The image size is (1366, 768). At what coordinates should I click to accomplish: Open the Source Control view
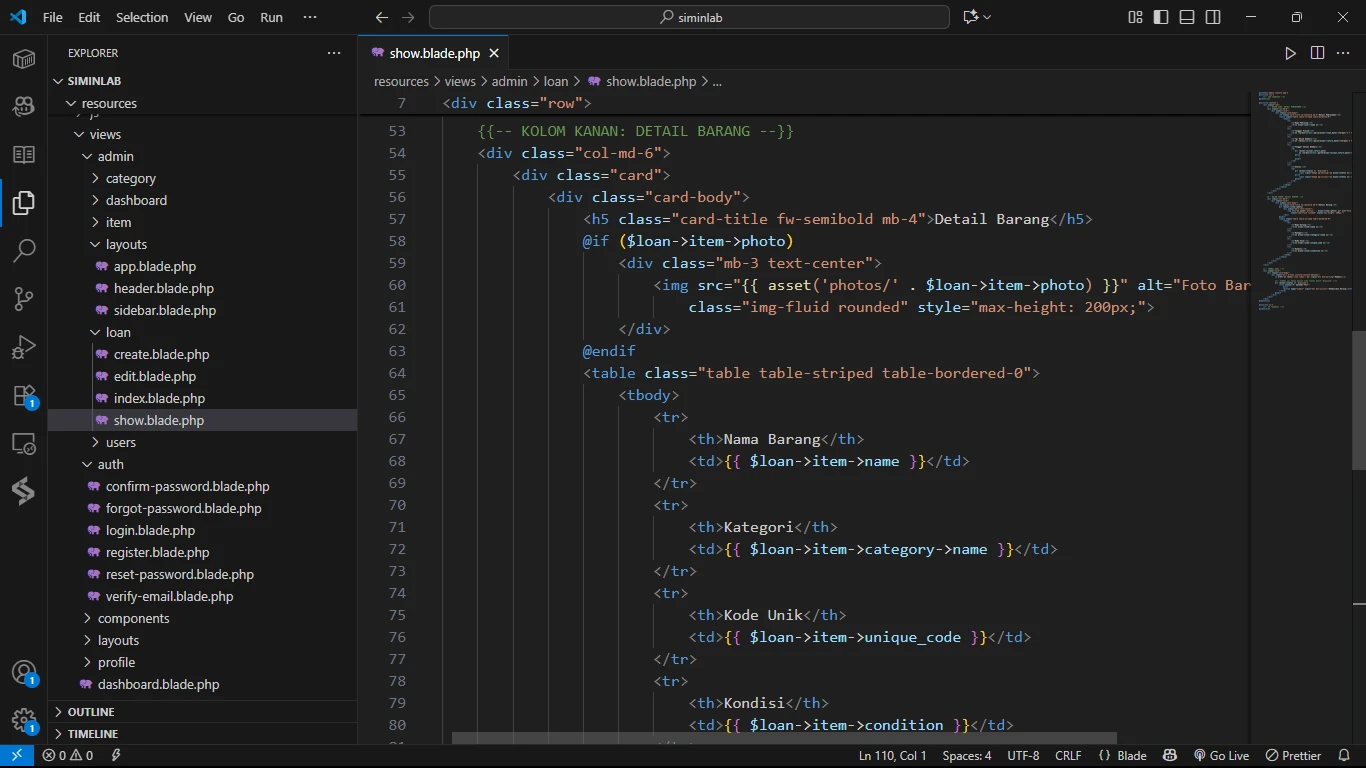[x=24, y=298]
